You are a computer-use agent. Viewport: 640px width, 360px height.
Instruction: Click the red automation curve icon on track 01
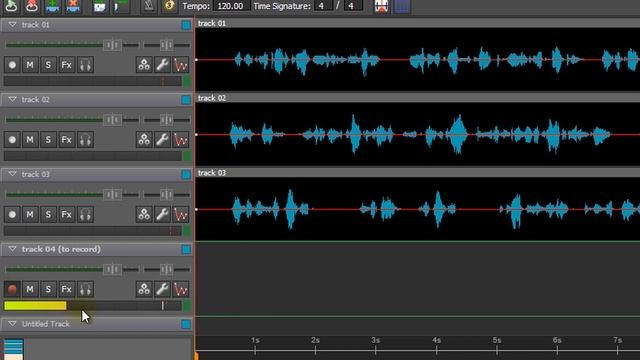pyautogui.click(x=181, y=65)
